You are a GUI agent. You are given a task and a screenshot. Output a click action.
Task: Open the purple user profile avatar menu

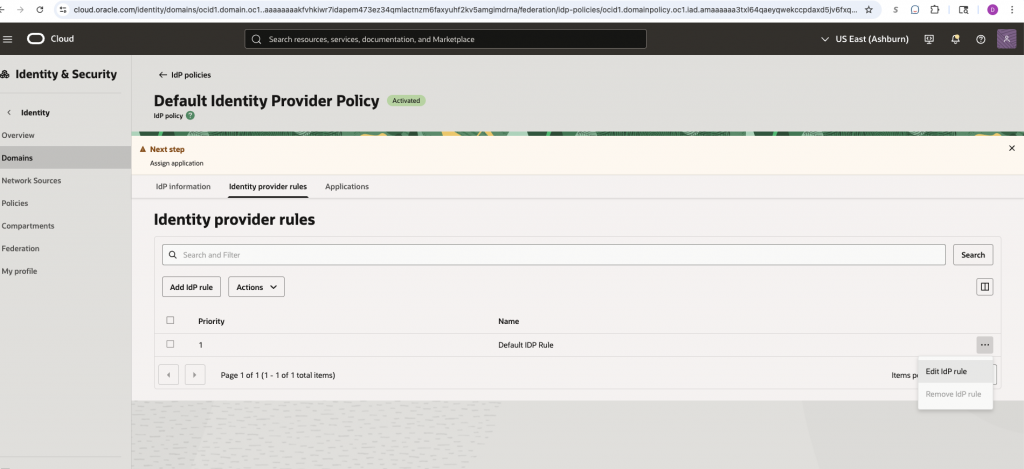[1006, 39]
